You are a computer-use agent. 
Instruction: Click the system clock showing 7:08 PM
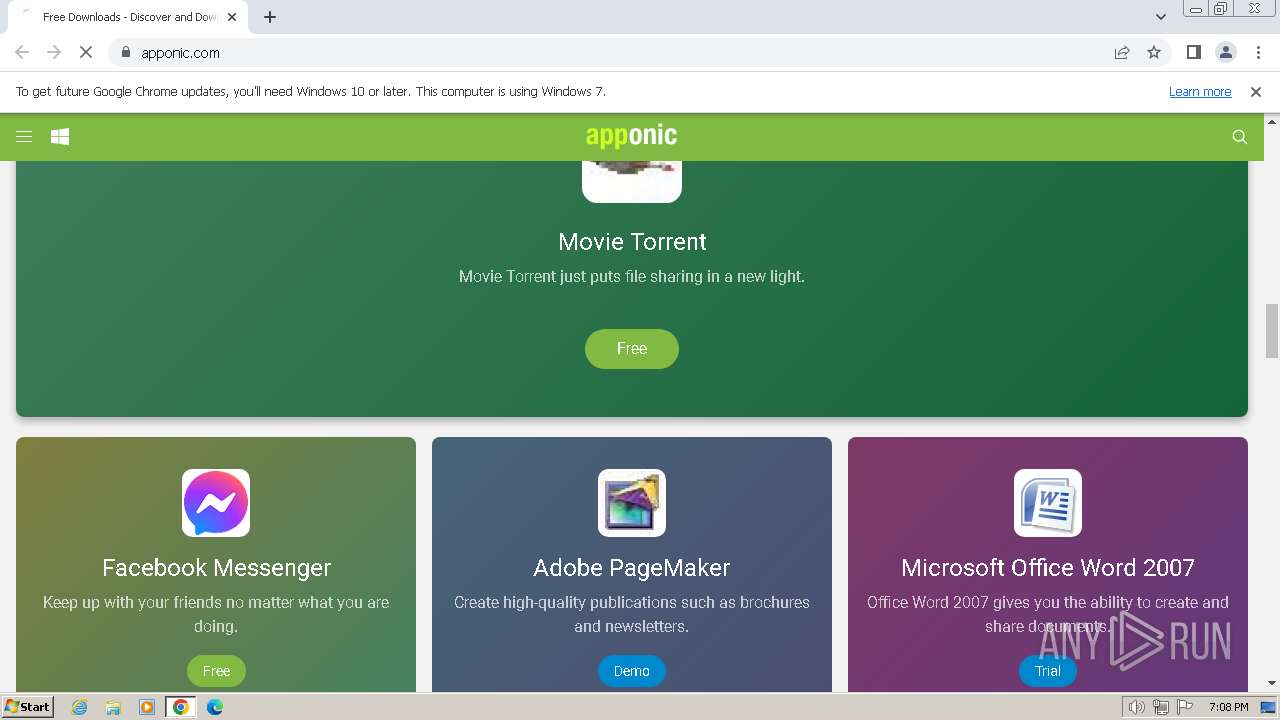(x=1228, y=707)
